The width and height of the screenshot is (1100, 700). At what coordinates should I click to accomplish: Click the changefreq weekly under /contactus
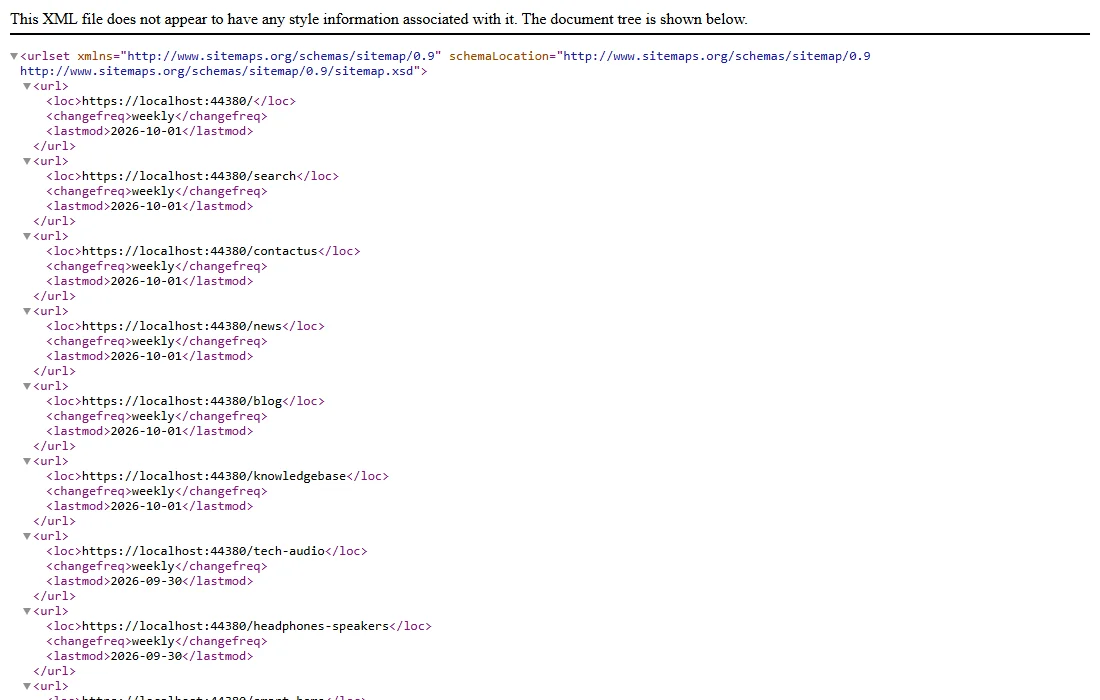[x=153, y=267]
